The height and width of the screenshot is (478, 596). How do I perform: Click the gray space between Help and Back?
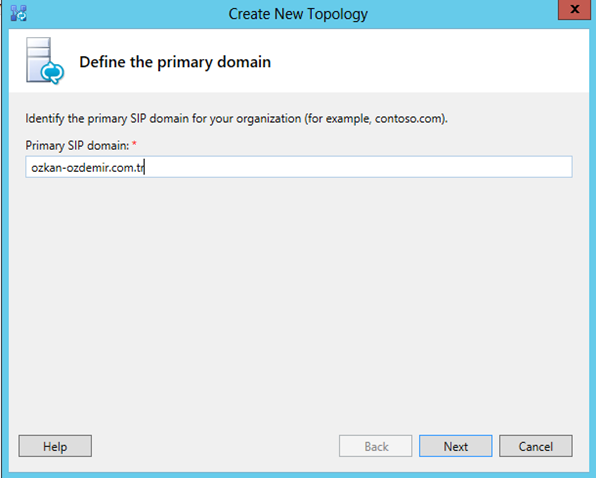pos(215,446)
